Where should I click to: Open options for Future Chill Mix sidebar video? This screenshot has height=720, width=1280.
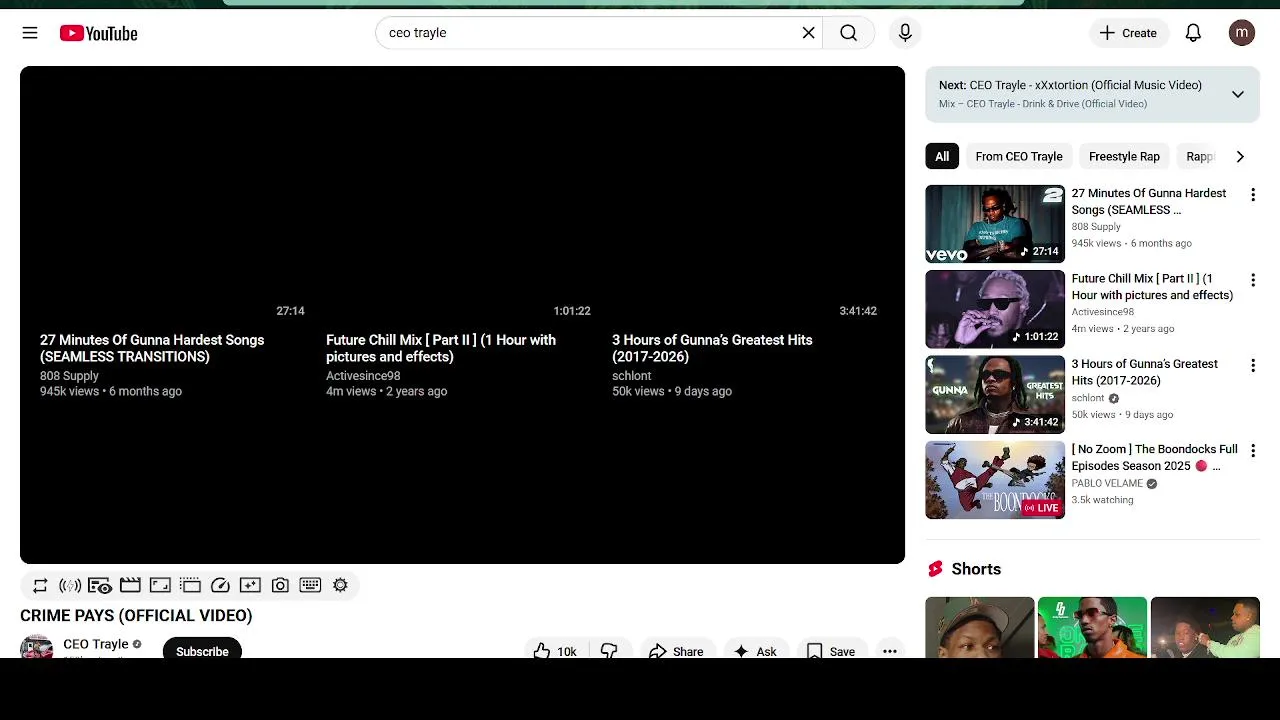(x=1252, y=280)
